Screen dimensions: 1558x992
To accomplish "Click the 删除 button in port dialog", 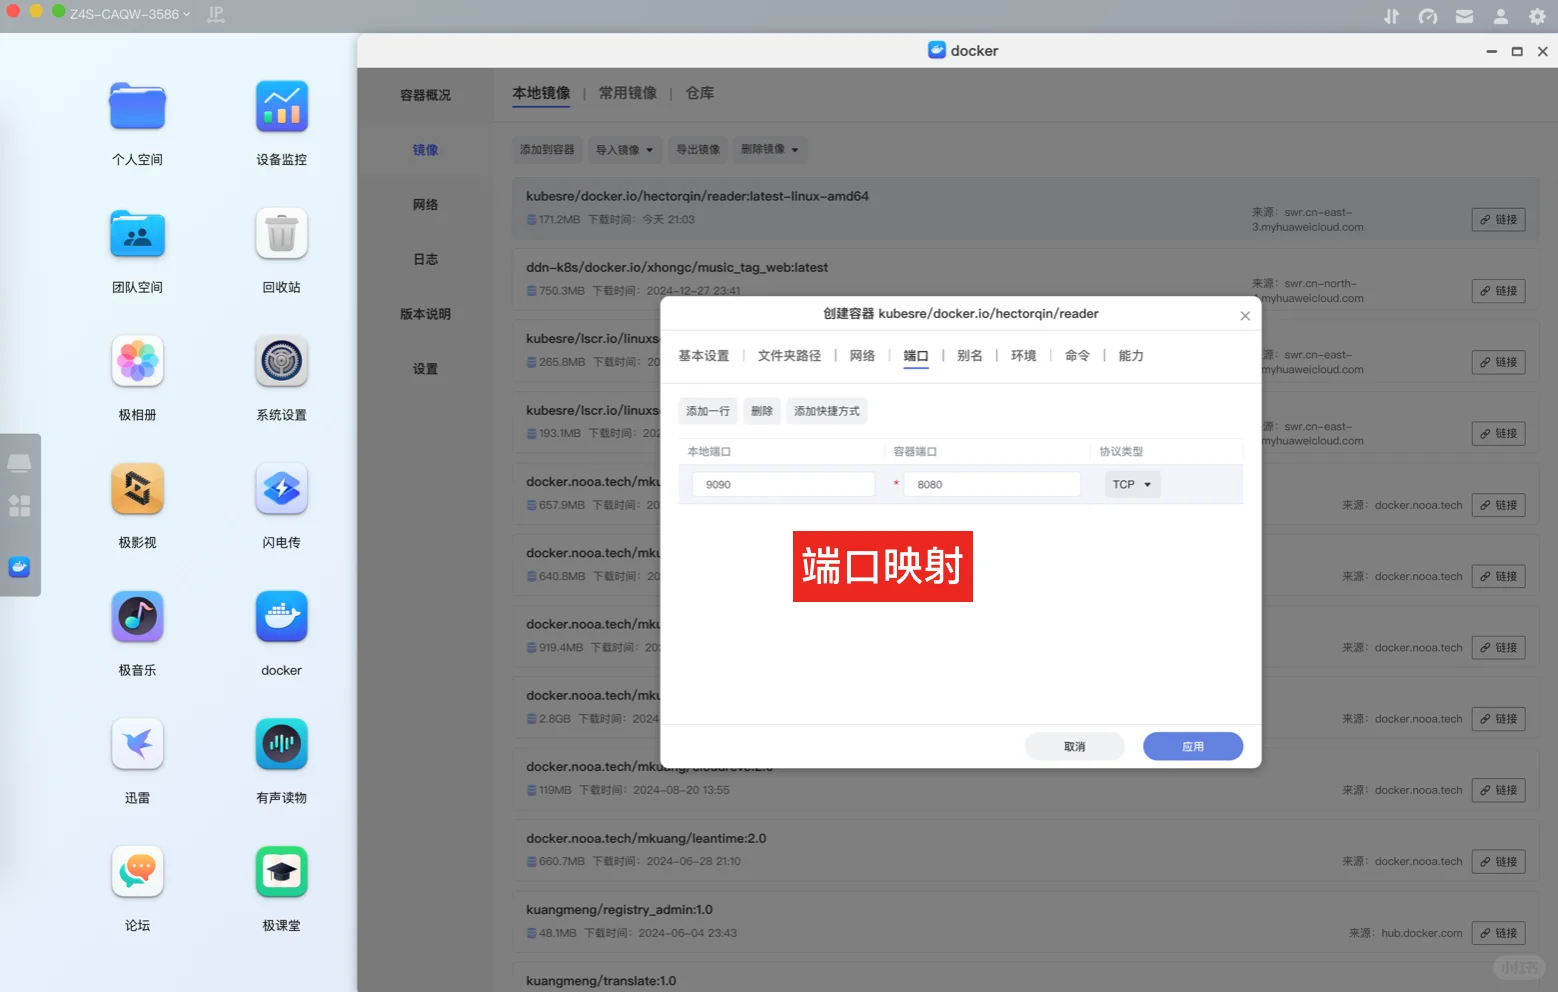I will pos(762,411).
